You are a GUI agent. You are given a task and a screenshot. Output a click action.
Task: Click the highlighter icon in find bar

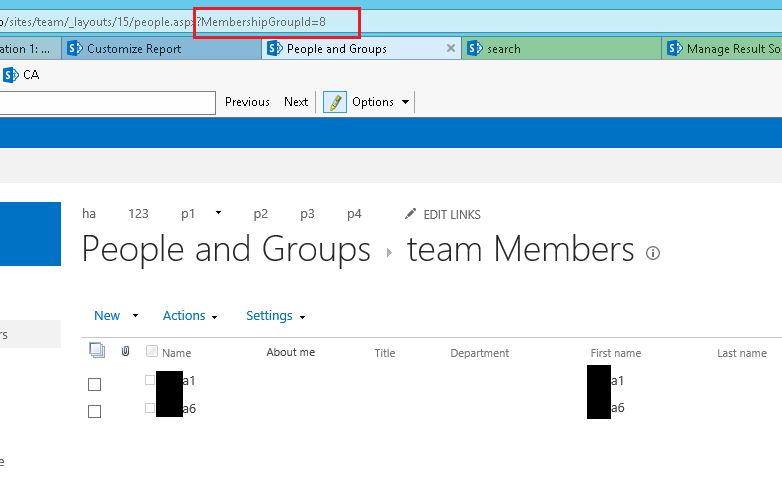(335, 102)
